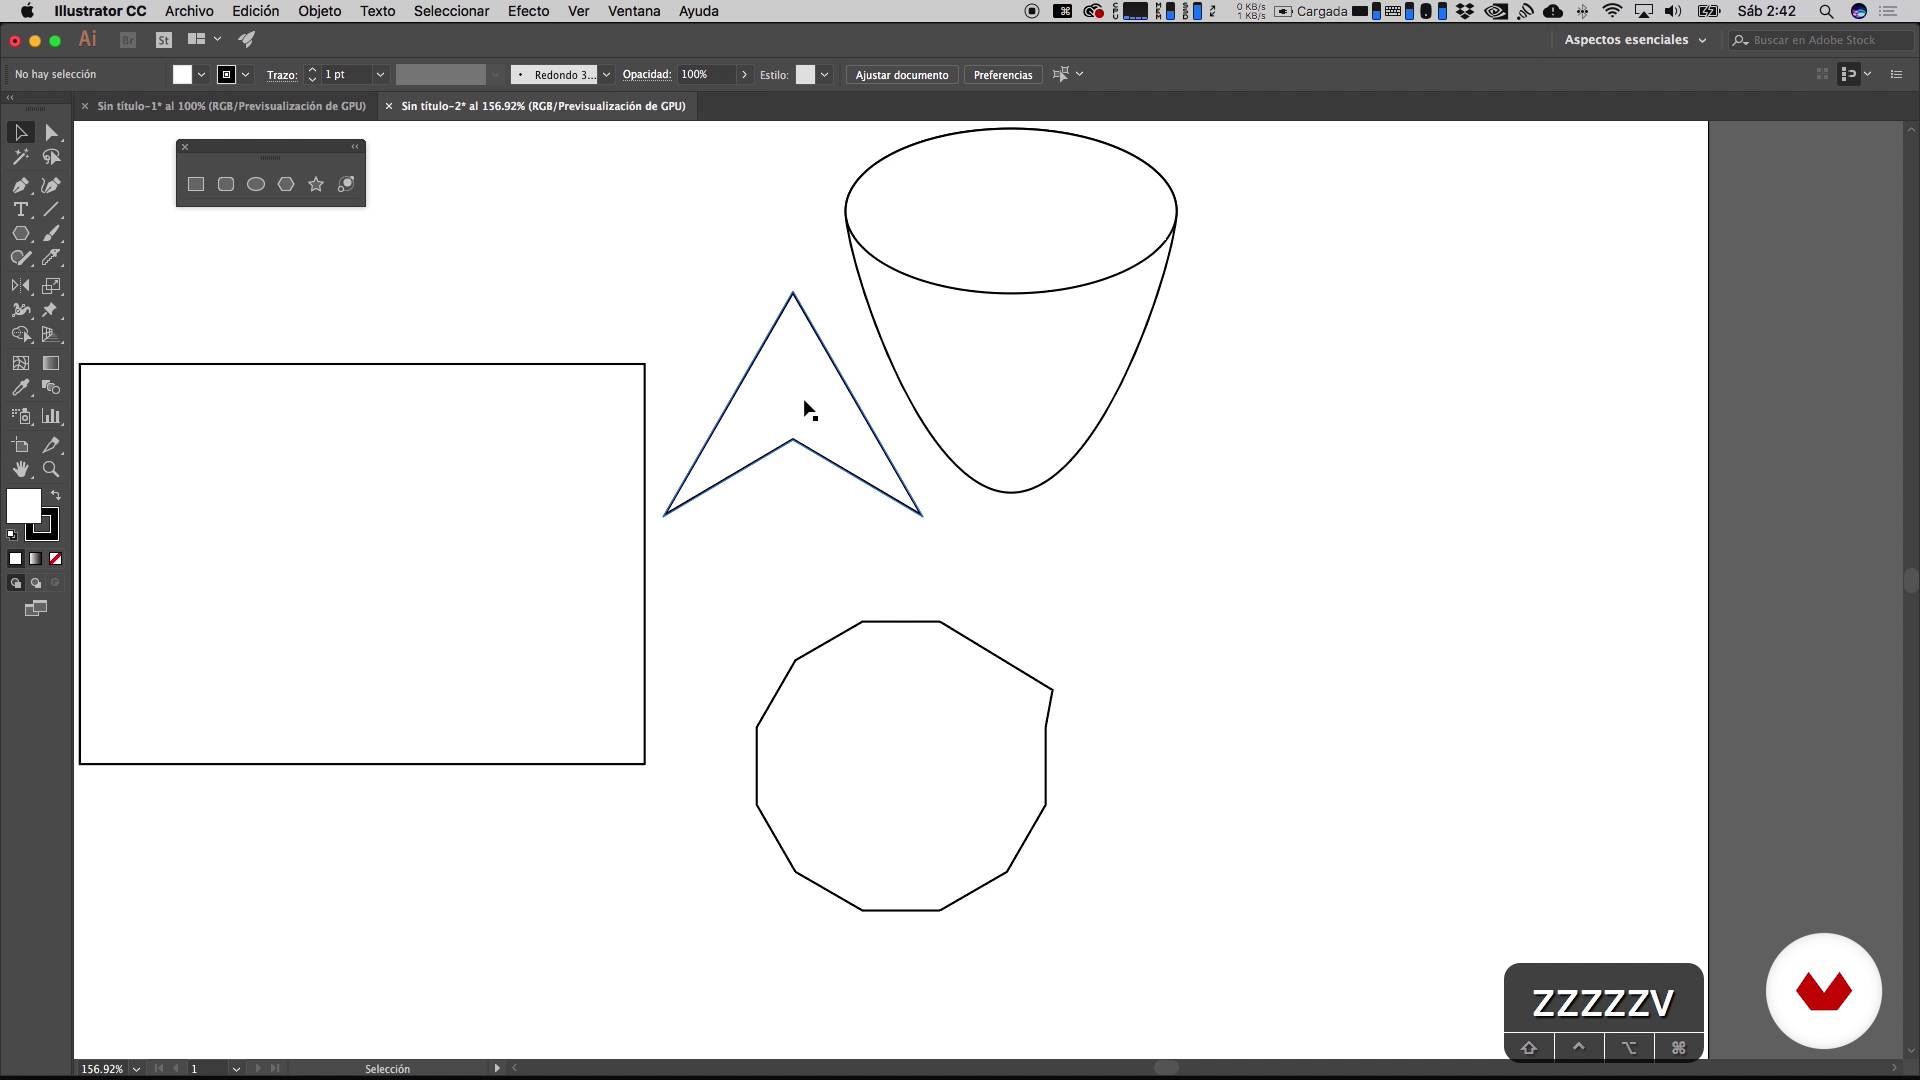Screen dimensions: 1920x1080
Task: Swap fill and stroke colors
Action: click(56, 495)
